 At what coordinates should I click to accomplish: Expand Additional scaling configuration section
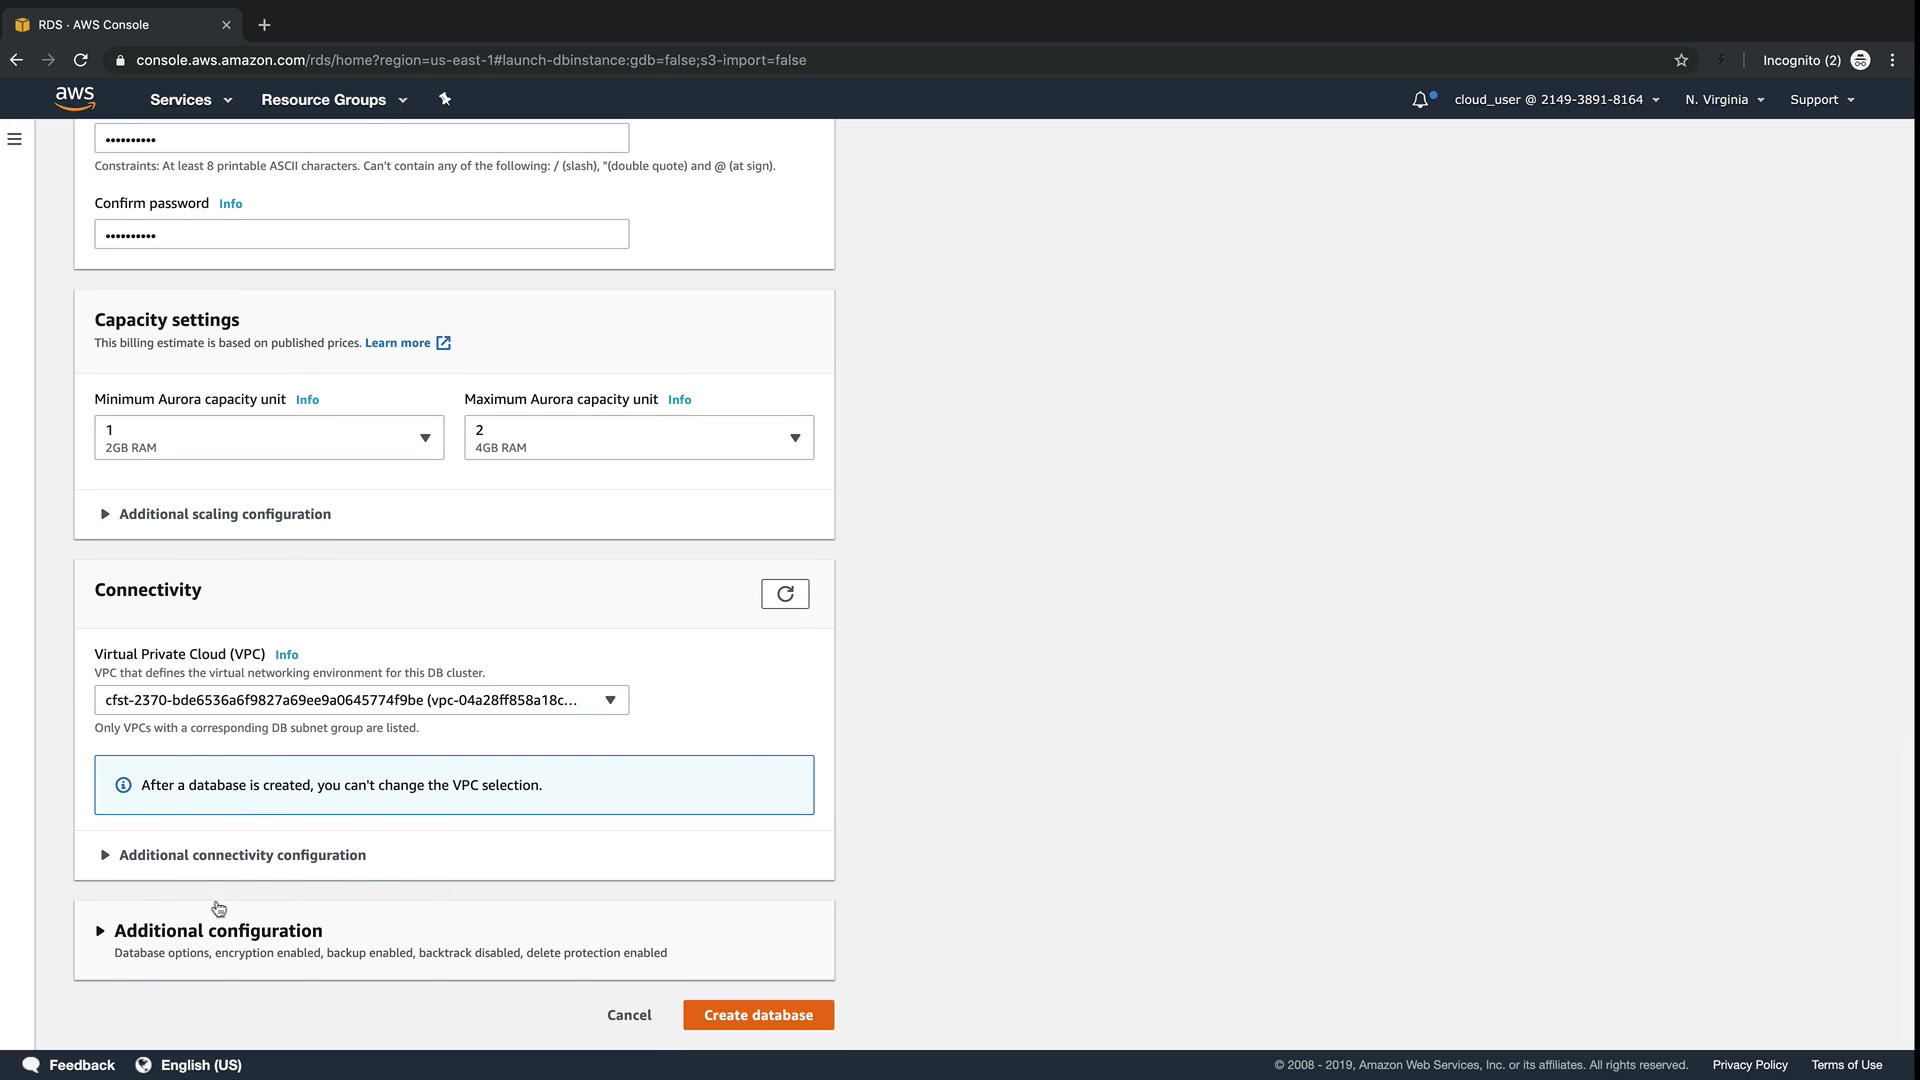(224, 514)
